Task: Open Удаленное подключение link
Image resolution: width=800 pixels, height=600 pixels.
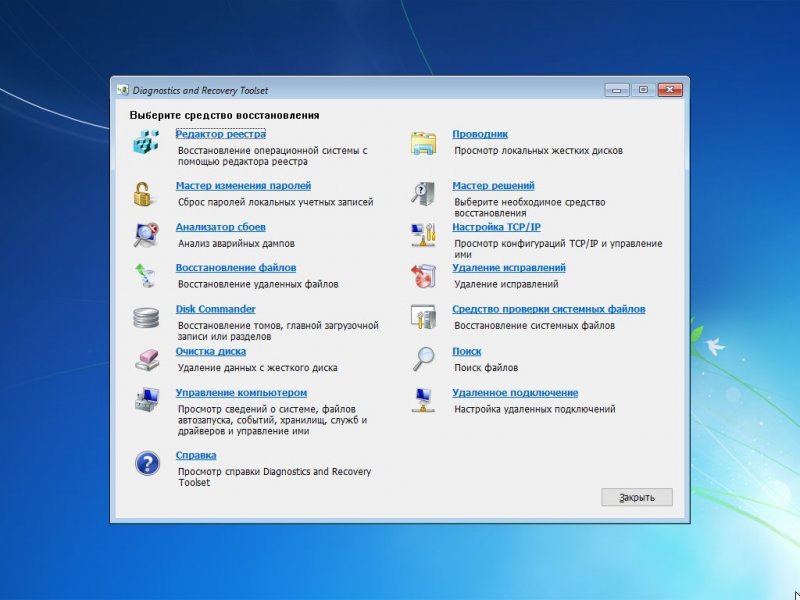Action: click(x=515, y=393)
